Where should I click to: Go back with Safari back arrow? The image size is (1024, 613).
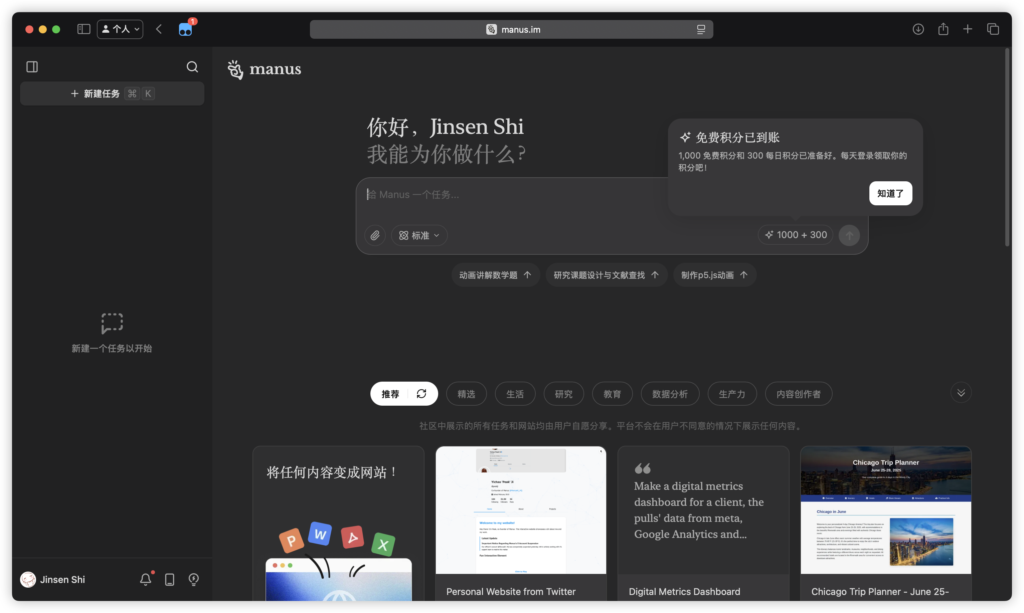(x=159, y=29)
